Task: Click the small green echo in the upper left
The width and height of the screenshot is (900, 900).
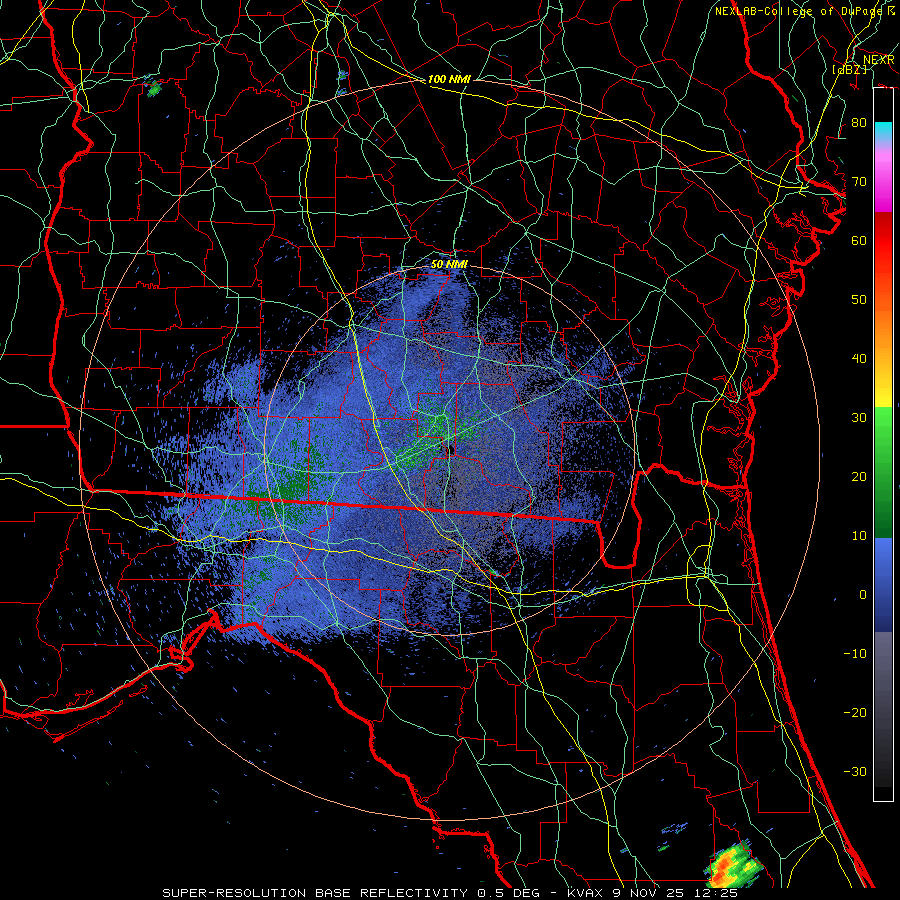Action: coord(154,89)
